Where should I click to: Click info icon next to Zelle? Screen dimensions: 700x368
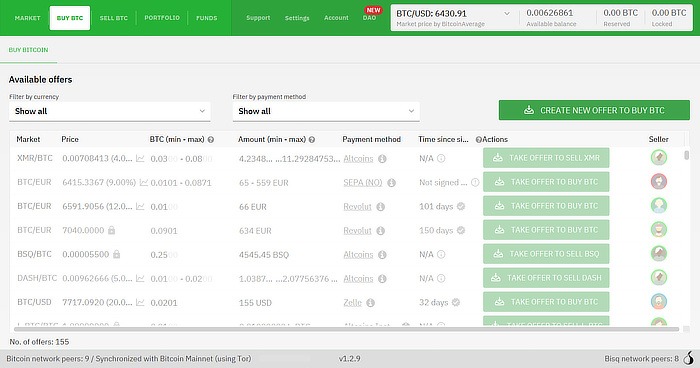click(371, 303)
